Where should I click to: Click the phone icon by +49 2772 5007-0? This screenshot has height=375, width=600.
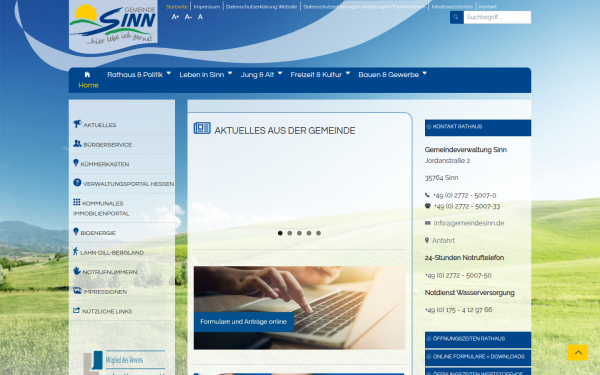point(427,195)
